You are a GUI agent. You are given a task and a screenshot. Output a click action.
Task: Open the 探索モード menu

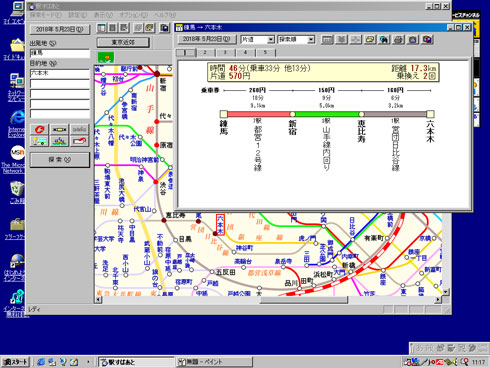(x=46, y=15)
